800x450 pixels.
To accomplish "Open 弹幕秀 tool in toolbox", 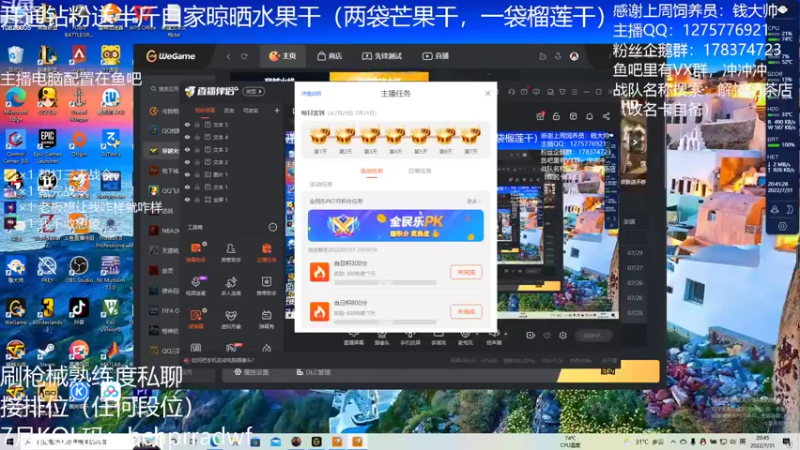I will click(x=266, y=319).
